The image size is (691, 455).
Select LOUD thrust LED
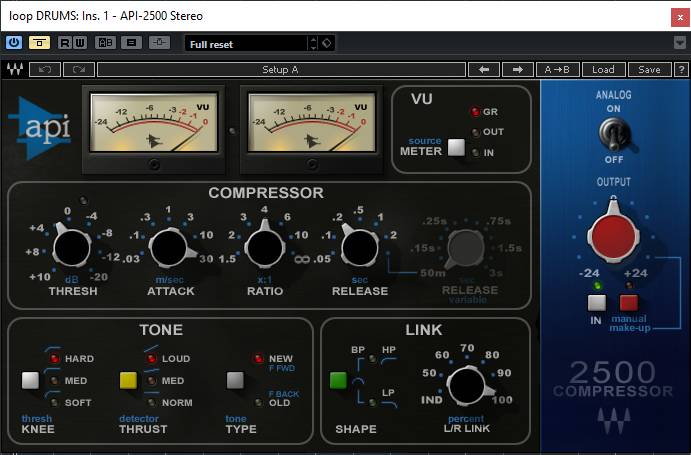click(151, 358)
